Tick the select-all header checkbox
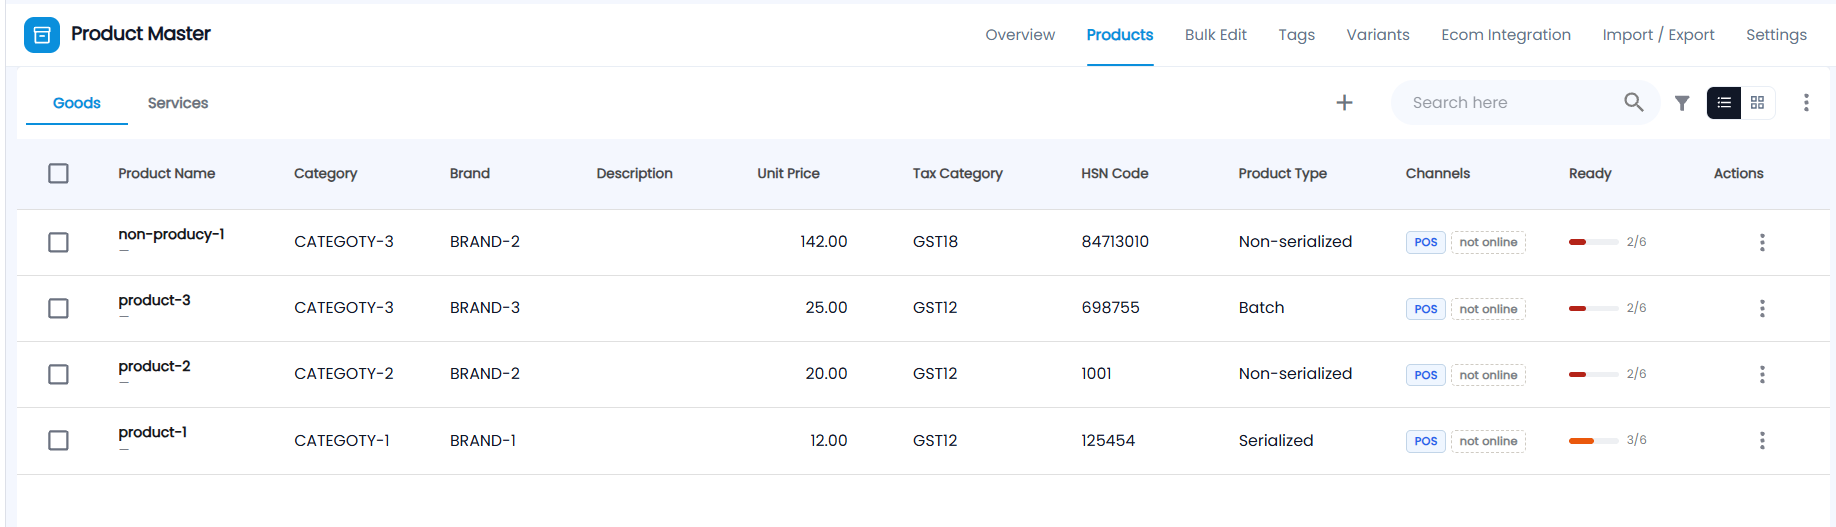Image resolution: width=1836 pixels, height=527 pixels. point(58,173)
